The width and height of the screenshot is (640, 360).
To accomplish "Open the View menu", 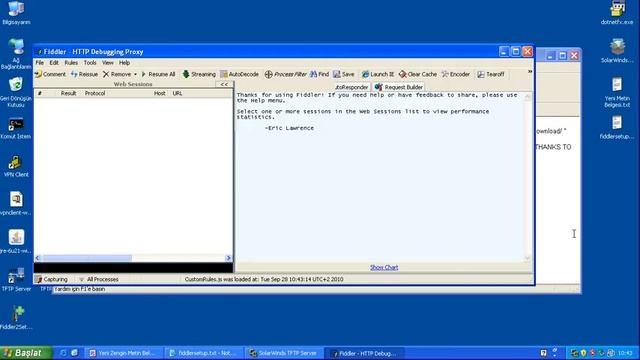I will pos(108,63).
